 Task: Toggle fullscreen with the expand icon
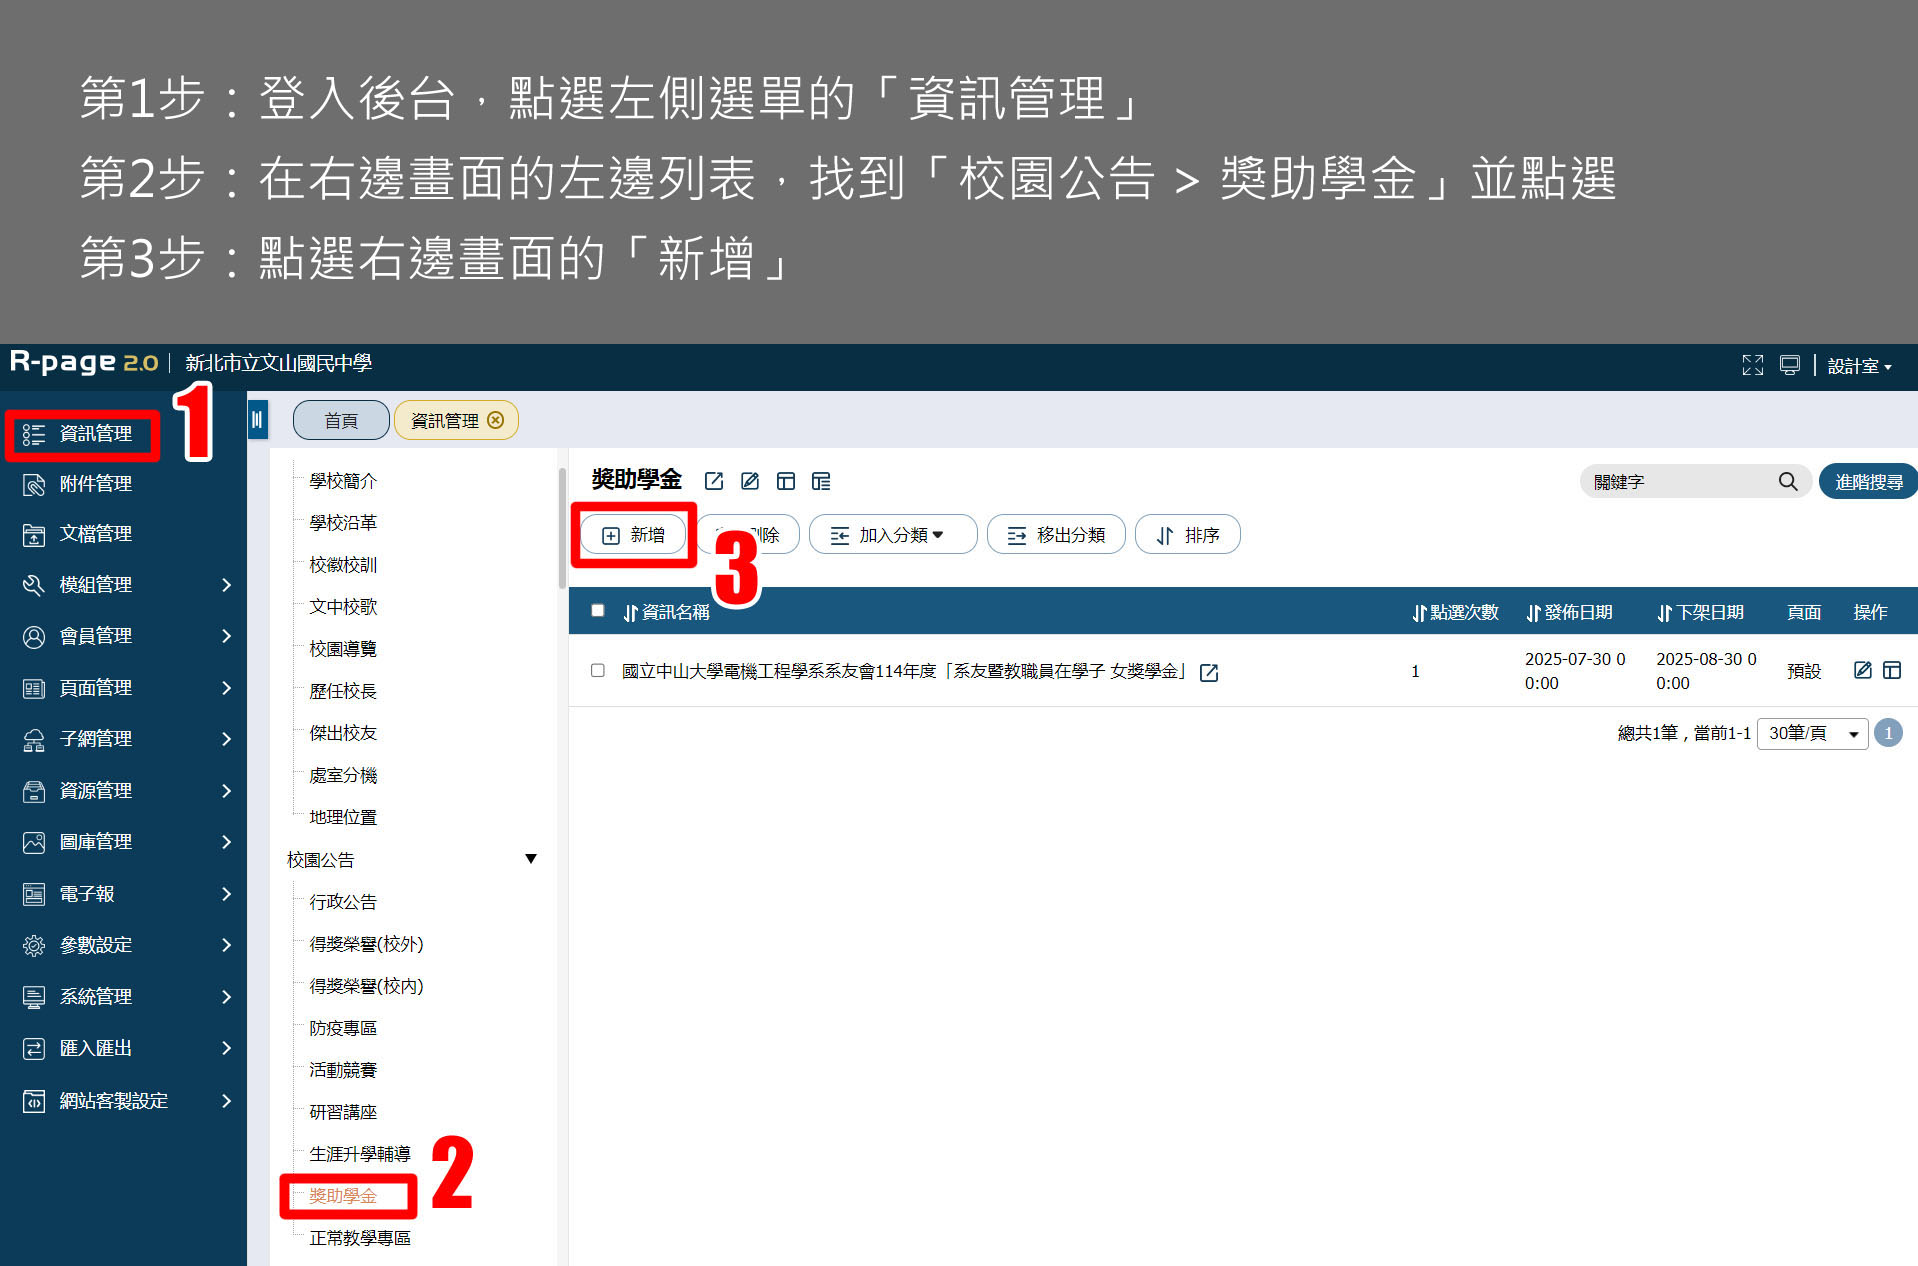point(1752,365)
